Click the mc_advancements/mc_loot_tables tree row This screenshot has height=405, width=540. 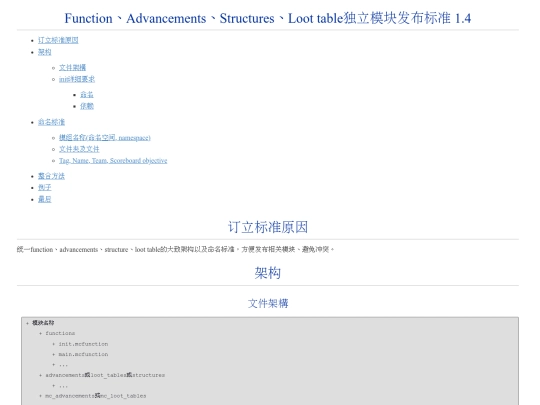click(95, 396)
